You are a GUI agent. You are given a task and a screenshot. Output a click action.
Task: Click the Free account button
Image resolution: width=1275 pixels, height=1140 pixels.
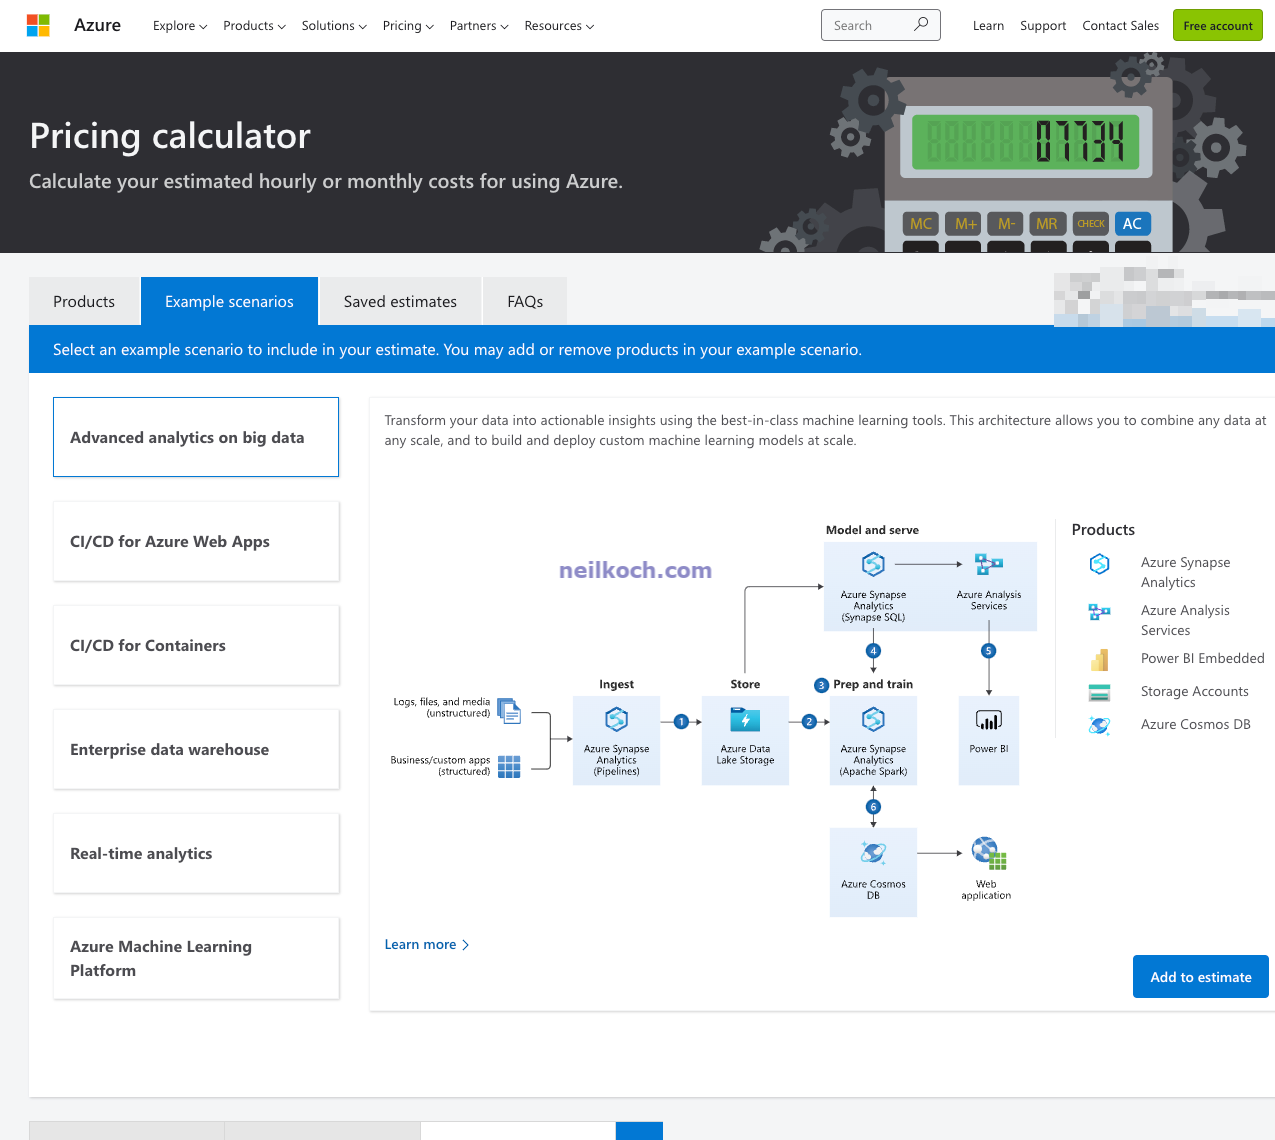(x=1217, y=25)
